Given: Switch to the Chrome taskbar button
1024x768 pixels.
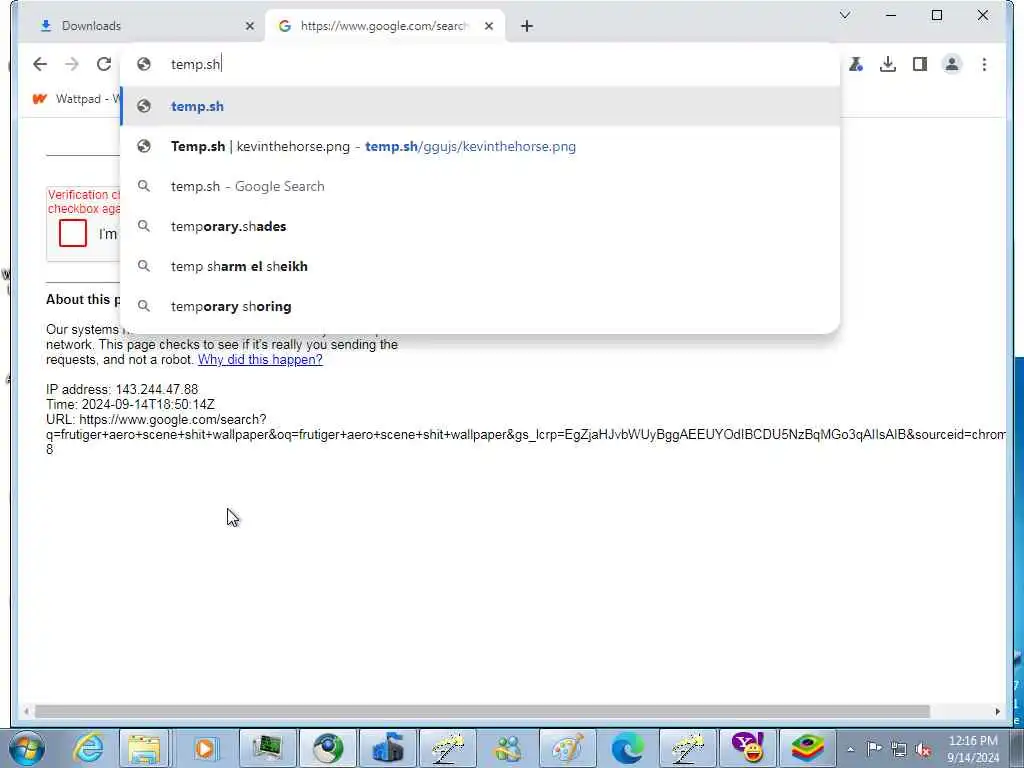Looking at the screenshot, I should click(327, 748).
